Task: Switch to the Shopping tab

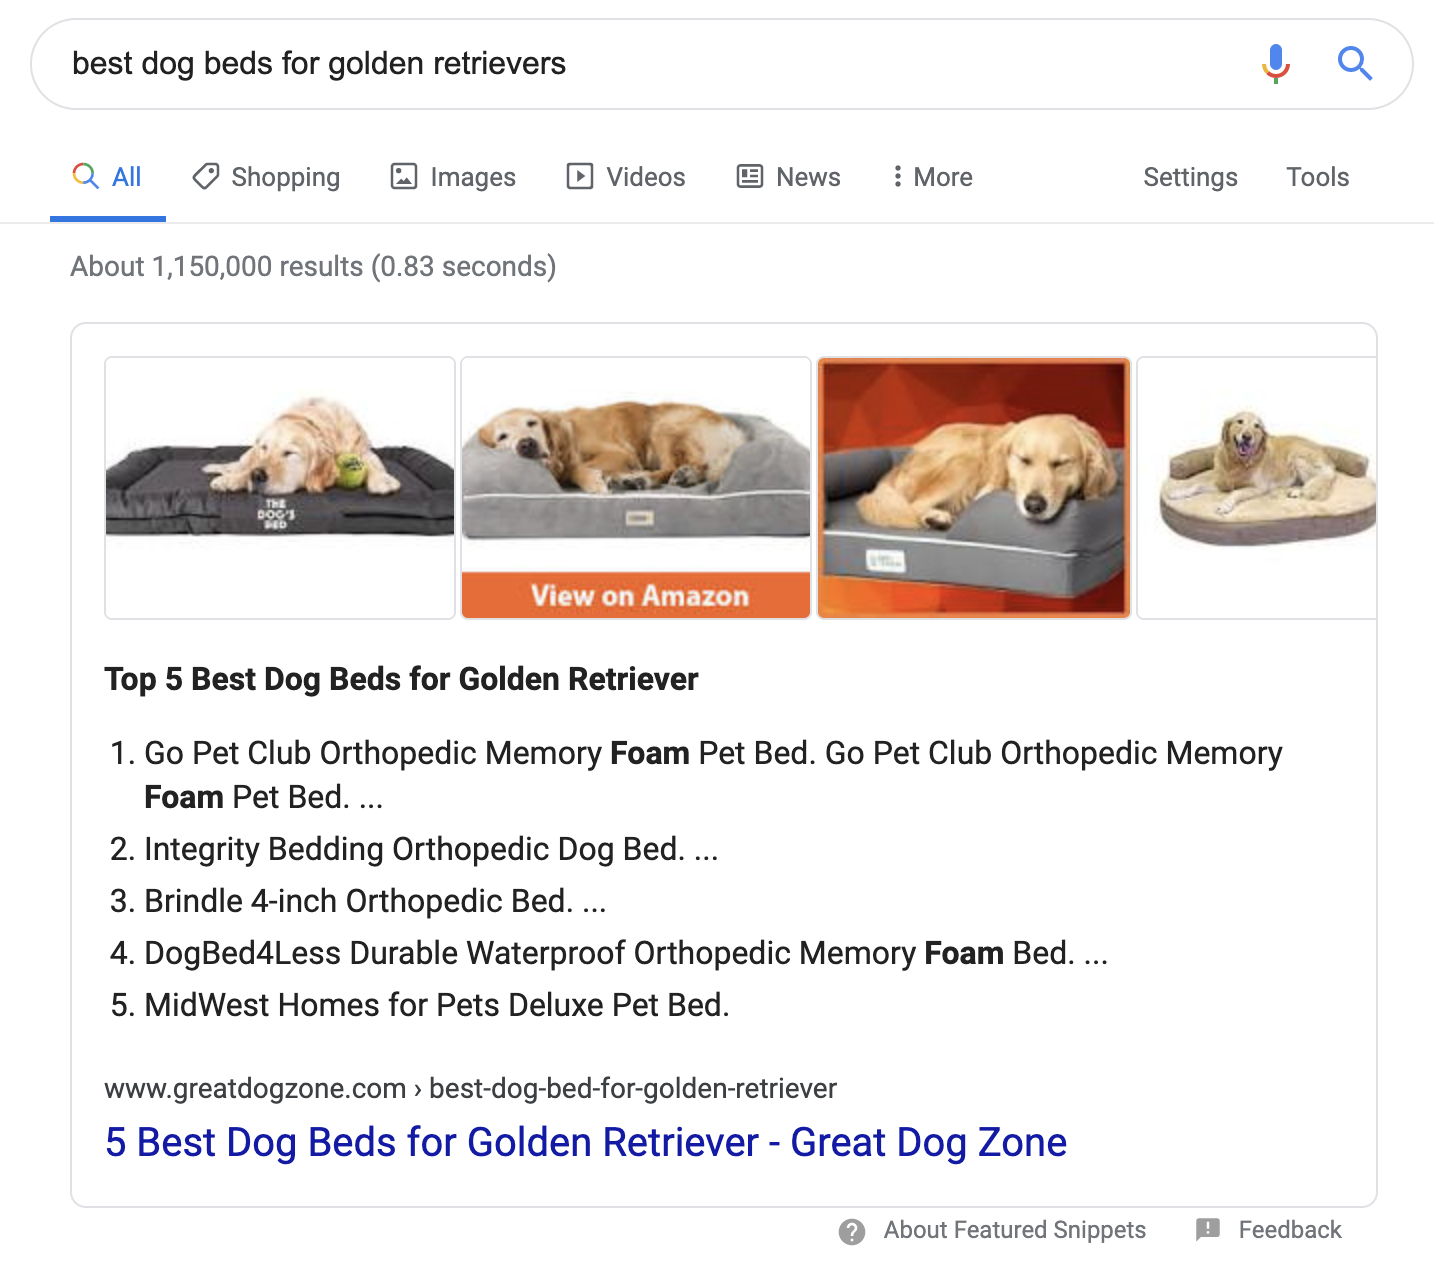Action: (x=266, y=177)
